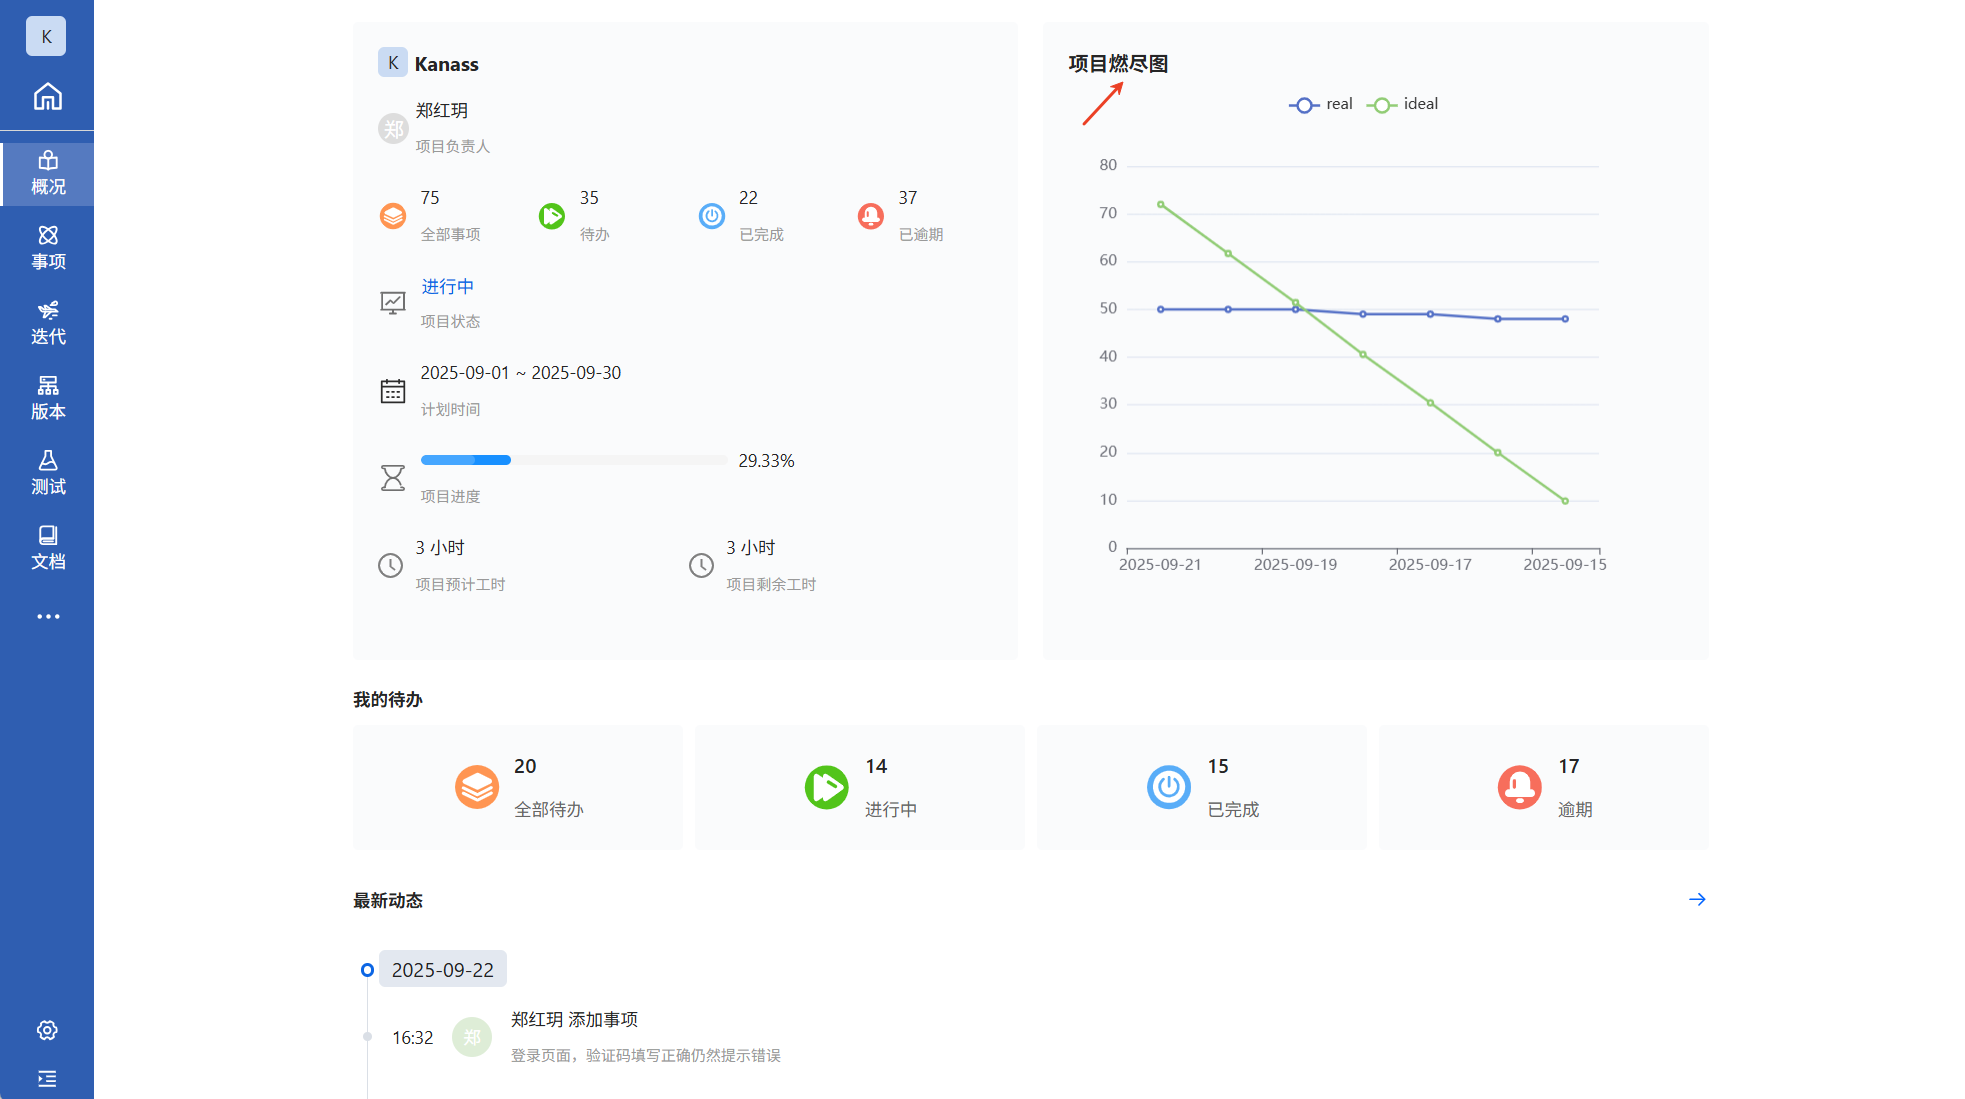This screenshot has height=1099, width=1965.
Task: Toggle the ideal series in the chart legend
Action: pos(1402,104)
